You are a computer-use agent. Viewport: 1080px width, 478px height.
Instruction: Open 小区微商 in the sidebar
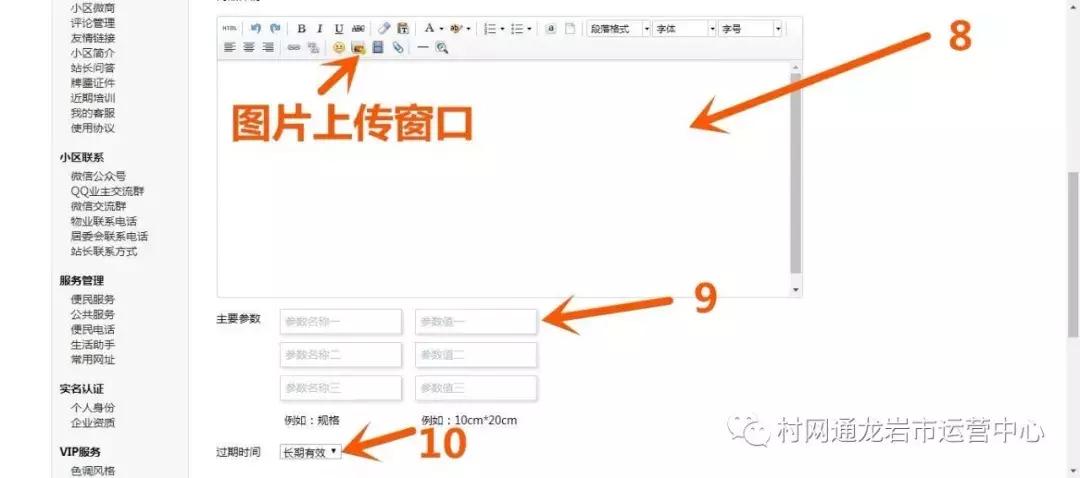click(x=93, y=8)
